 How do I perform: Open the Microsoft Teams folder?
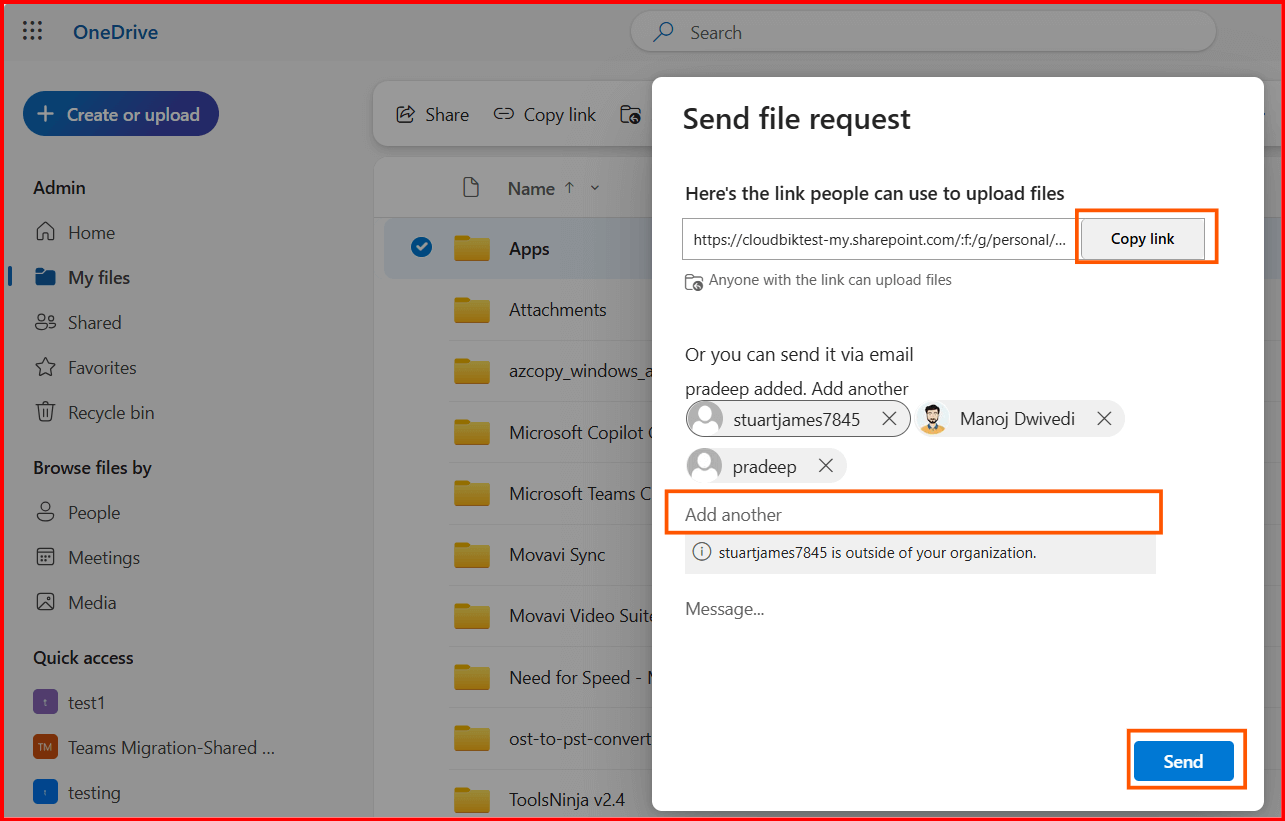pos(580,494)
